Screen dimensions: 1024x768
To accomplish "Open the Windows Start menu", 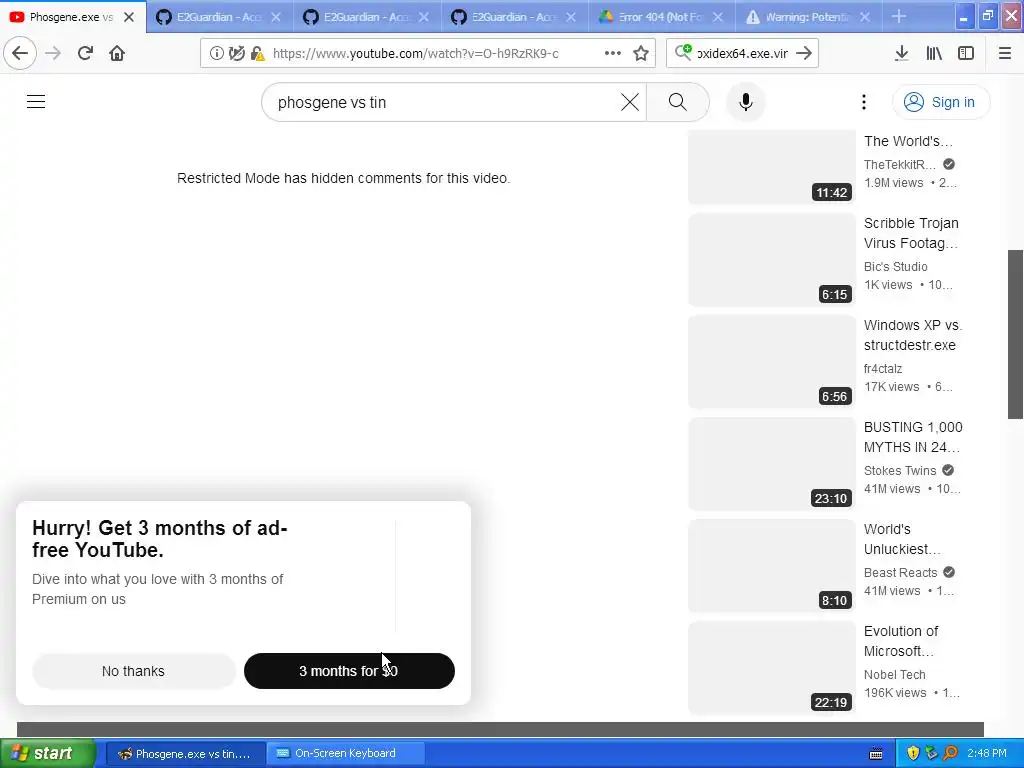I will pos(48,753).
